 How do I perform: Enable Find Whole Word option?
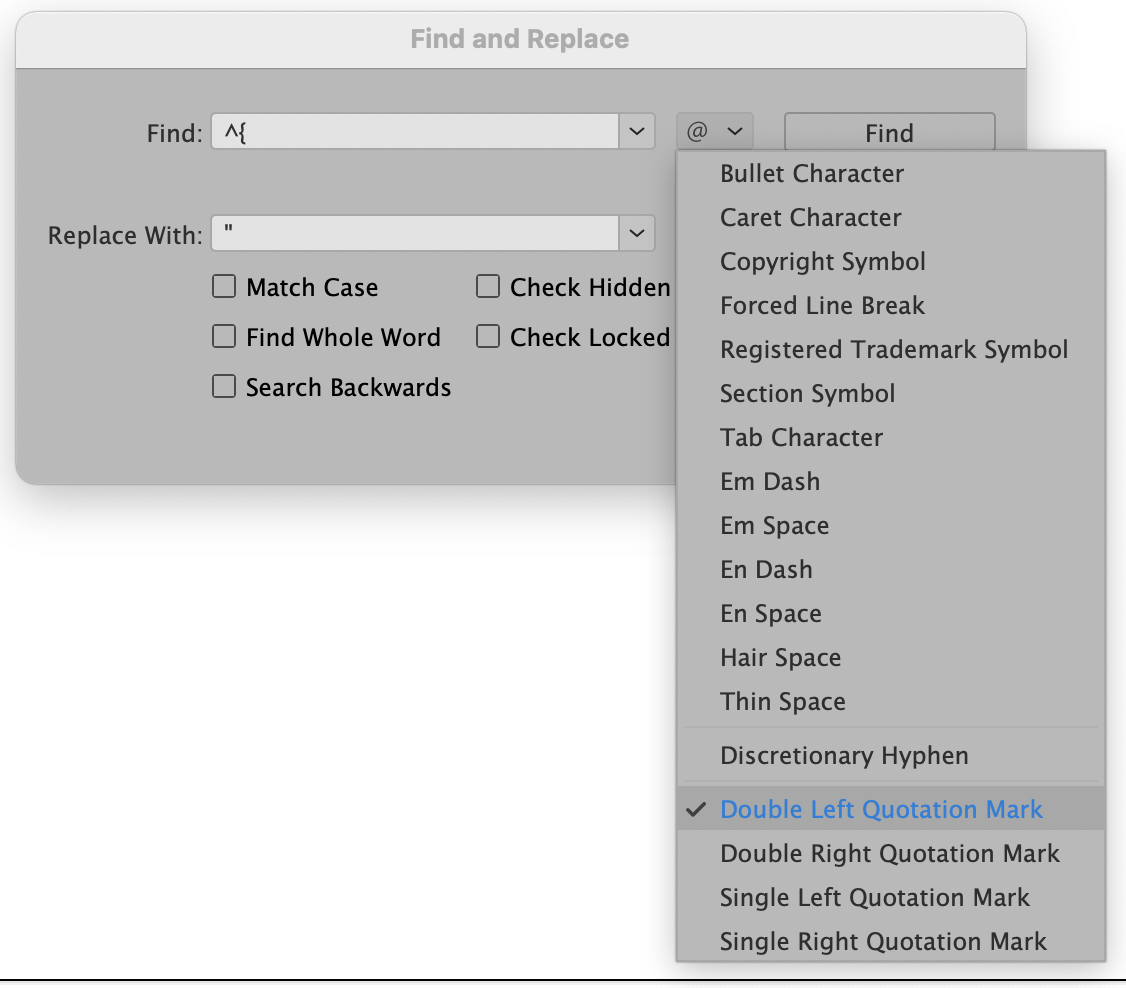click(224, 337)
